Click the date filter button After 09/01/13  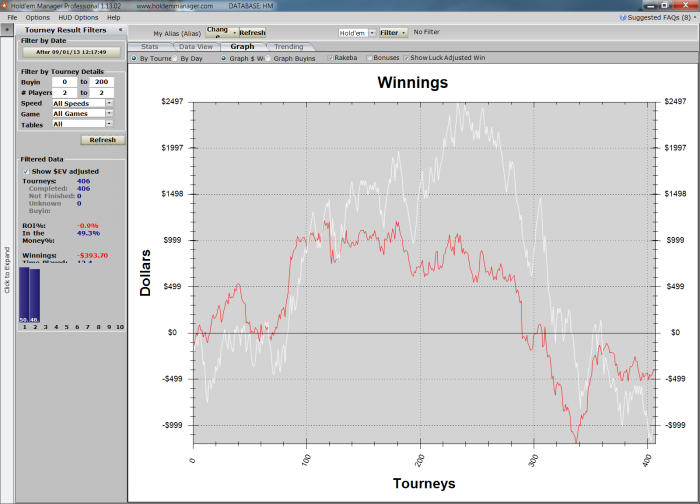(x=71, y=52)
